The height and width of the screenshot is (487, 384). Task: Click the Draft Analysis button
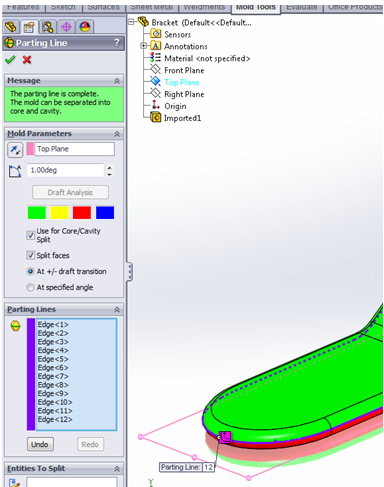(x=70, y=192)
